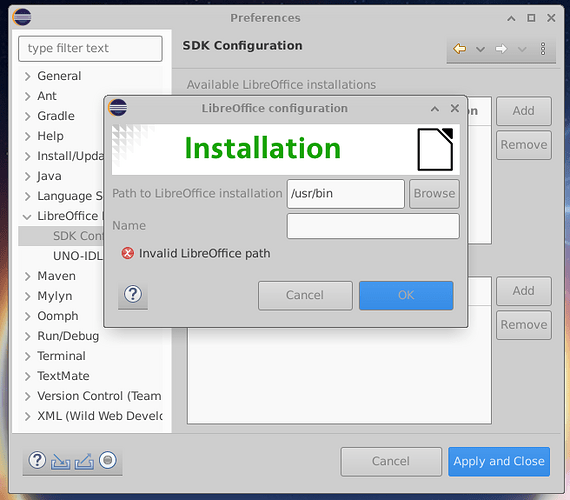
Task: Click the Name input field
Action: [373, 226]
